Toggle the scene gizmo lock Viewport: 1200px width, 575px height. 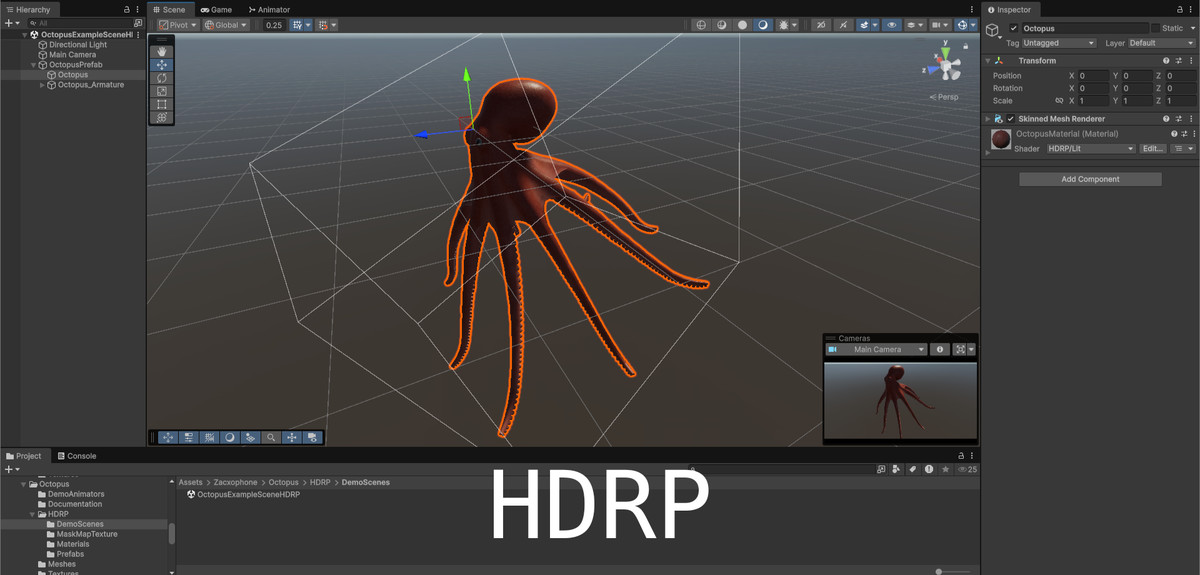(x=966, y=47)
